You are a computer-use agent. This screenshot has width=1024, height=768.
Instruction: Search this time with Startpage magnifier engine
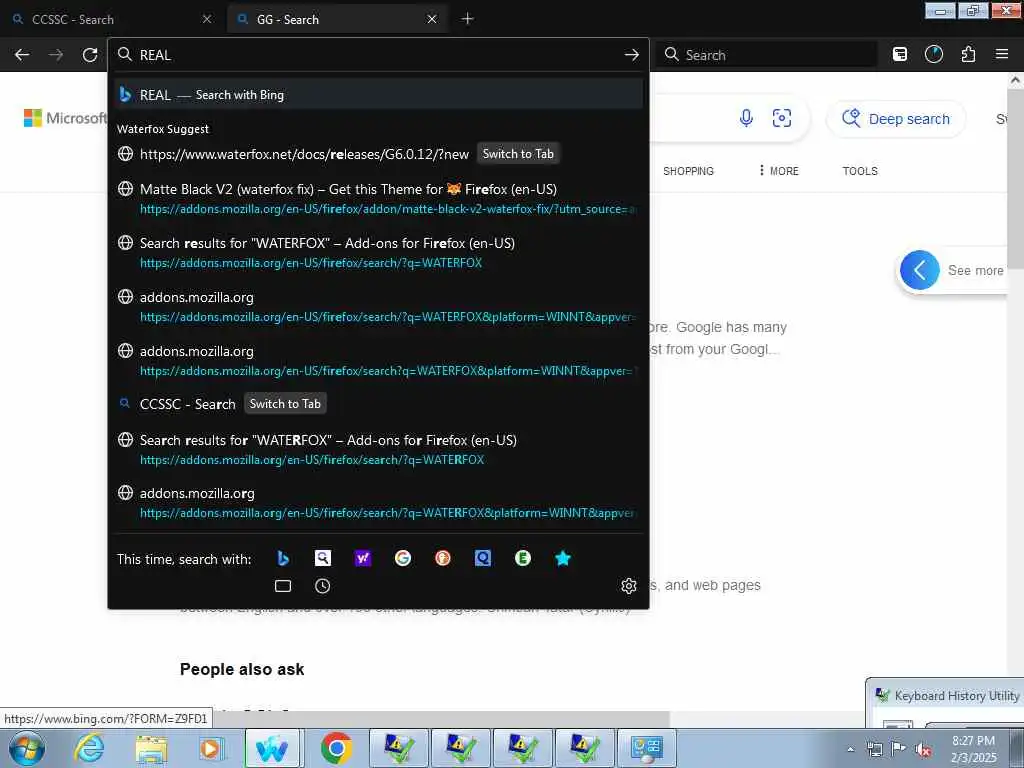323,558
